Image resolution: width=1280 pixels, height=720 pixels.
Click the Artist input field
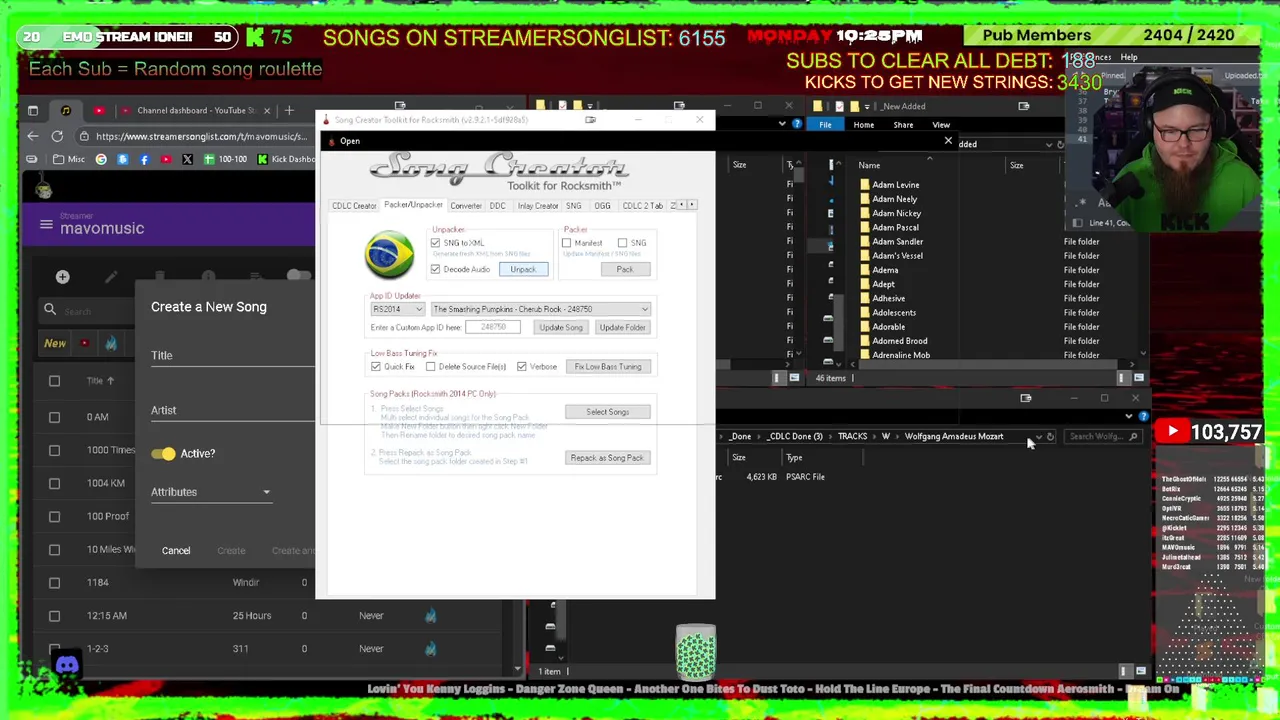click(x=232, y=411)
